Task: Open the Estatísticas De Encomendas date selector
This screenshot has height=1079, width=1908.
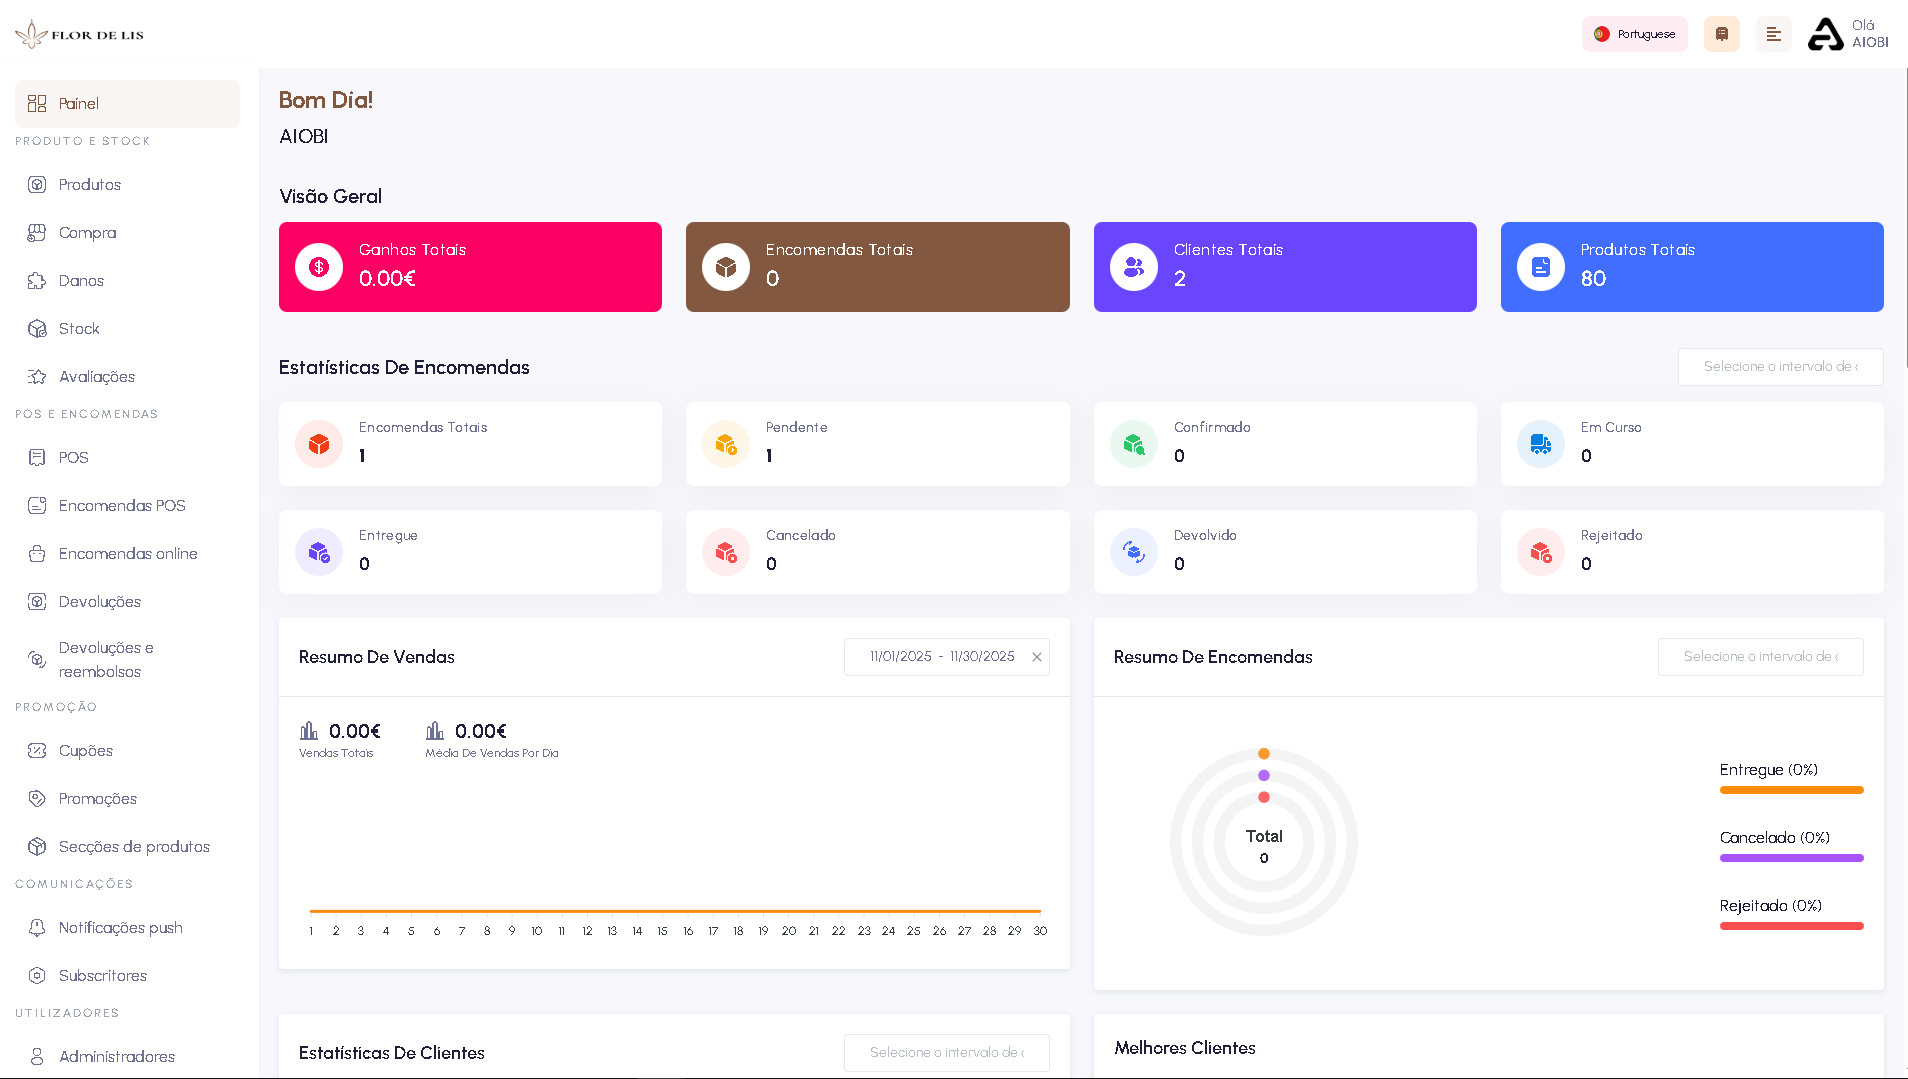Action: point(1780,367)
